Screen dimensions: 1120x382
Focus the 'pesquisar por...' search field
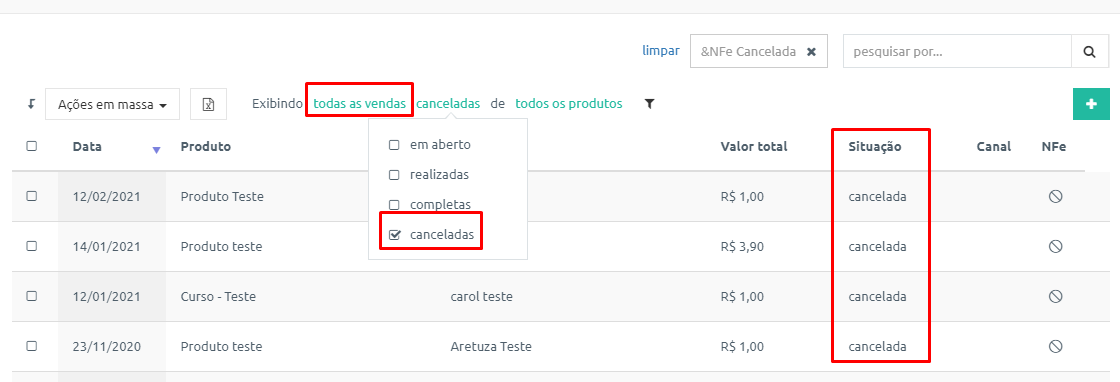pos(957,51)
